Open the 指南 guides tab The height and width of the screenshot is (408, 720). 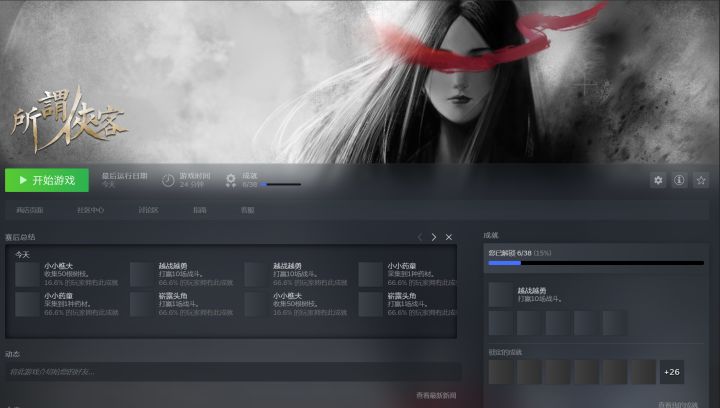click(200, 210)
